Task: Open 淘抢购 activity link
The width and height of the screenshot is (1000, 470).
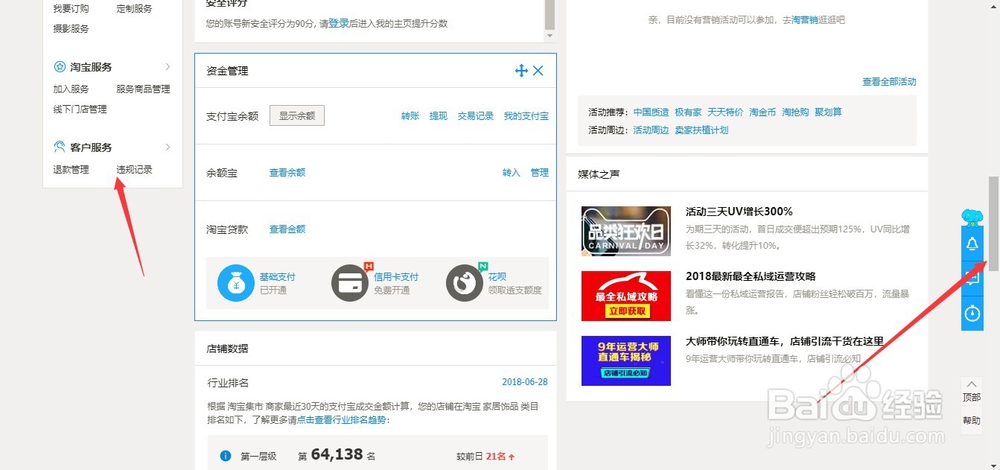Action: (795, 112)
